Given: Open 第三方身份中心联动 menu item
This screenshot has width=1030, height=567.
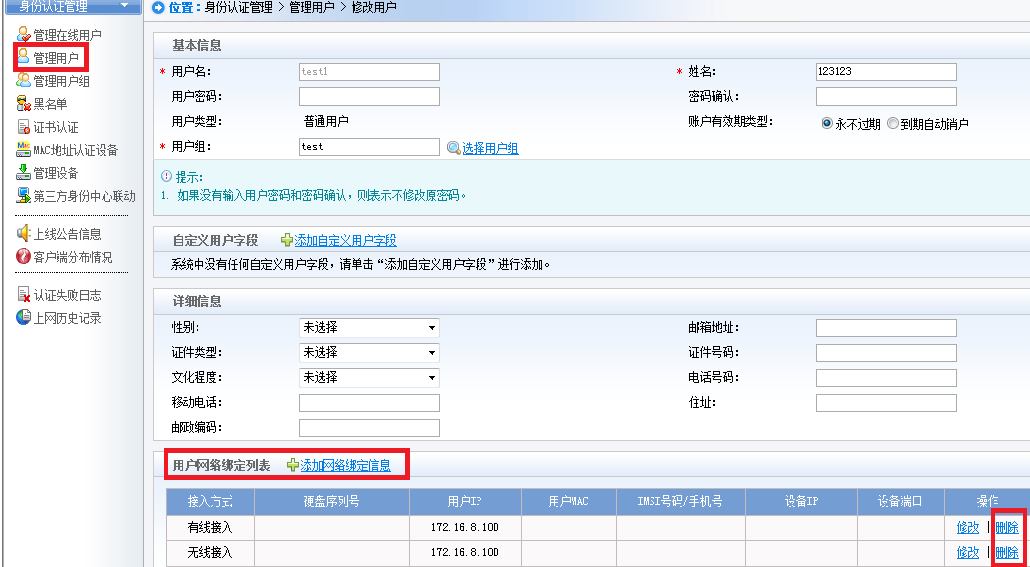Looking at the screenshot, I should pyautogui.click(x=84, y=196).
